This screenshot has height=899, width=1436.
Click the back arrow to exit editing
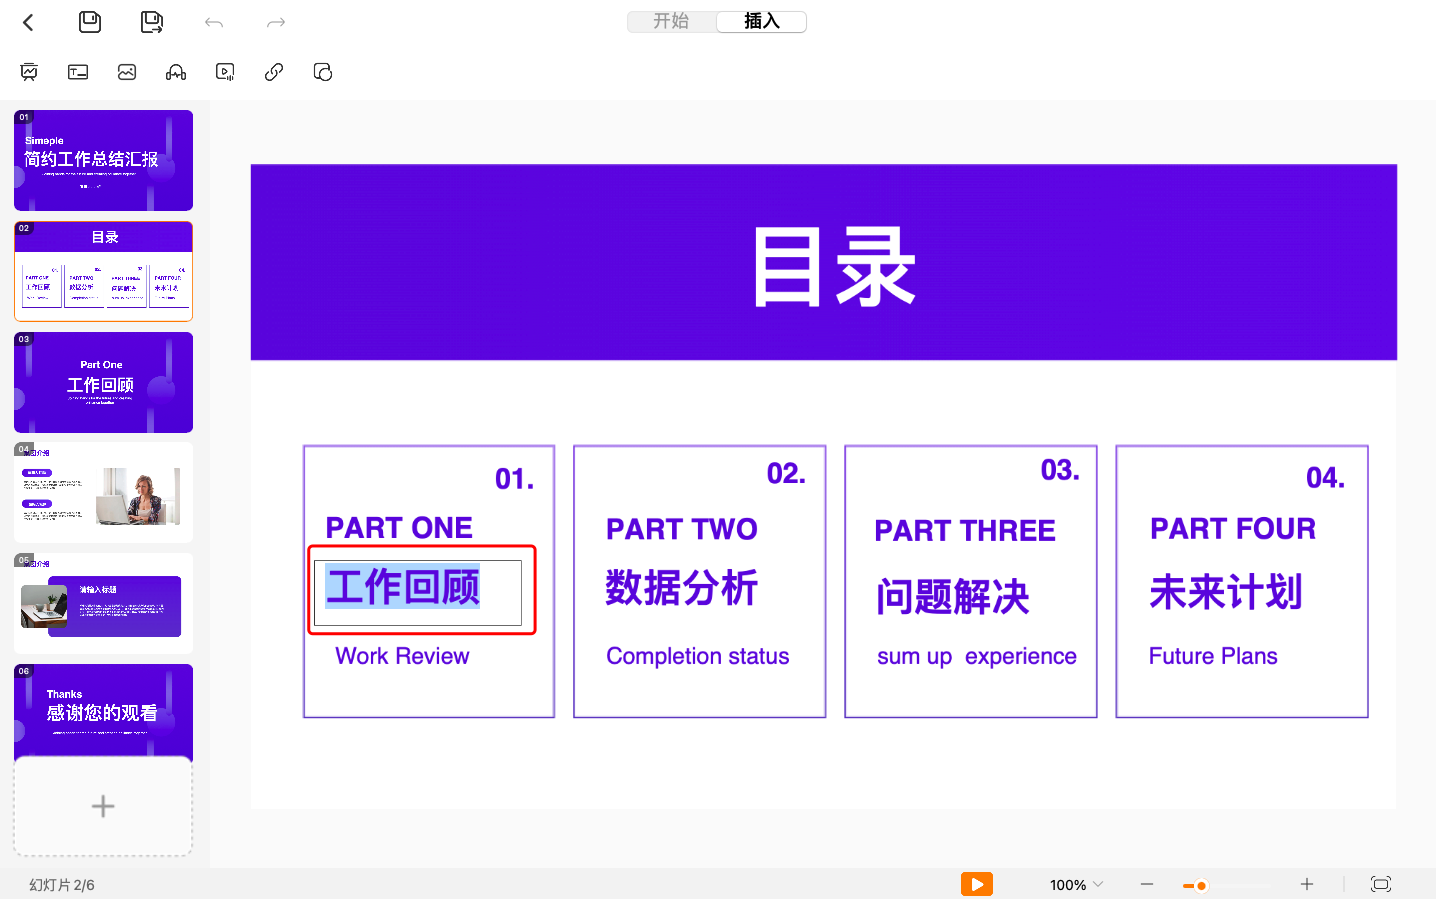click(x=27, y=21)
